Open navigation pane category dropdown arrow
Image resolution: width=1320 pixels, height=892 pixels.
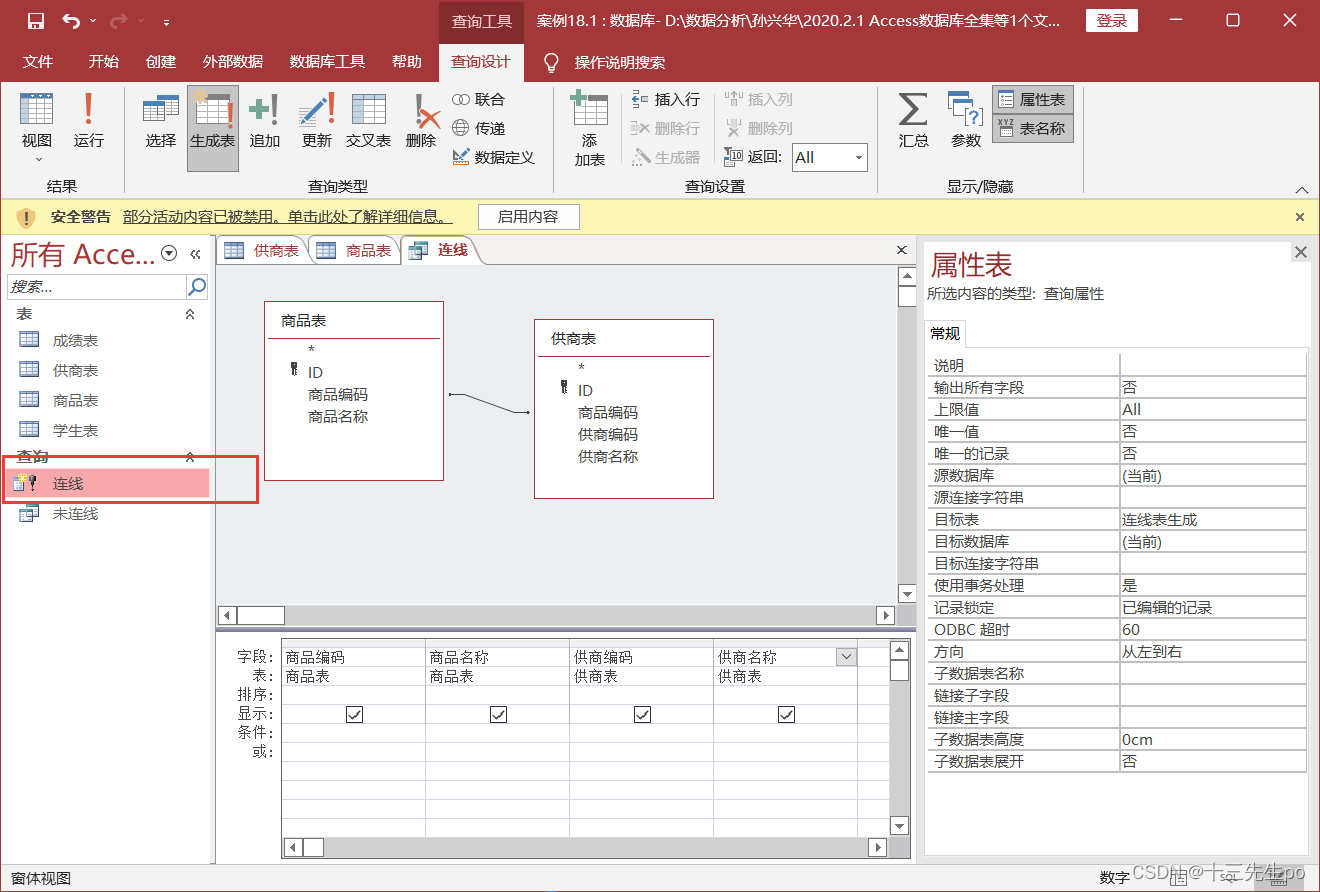tap(169, 254)
